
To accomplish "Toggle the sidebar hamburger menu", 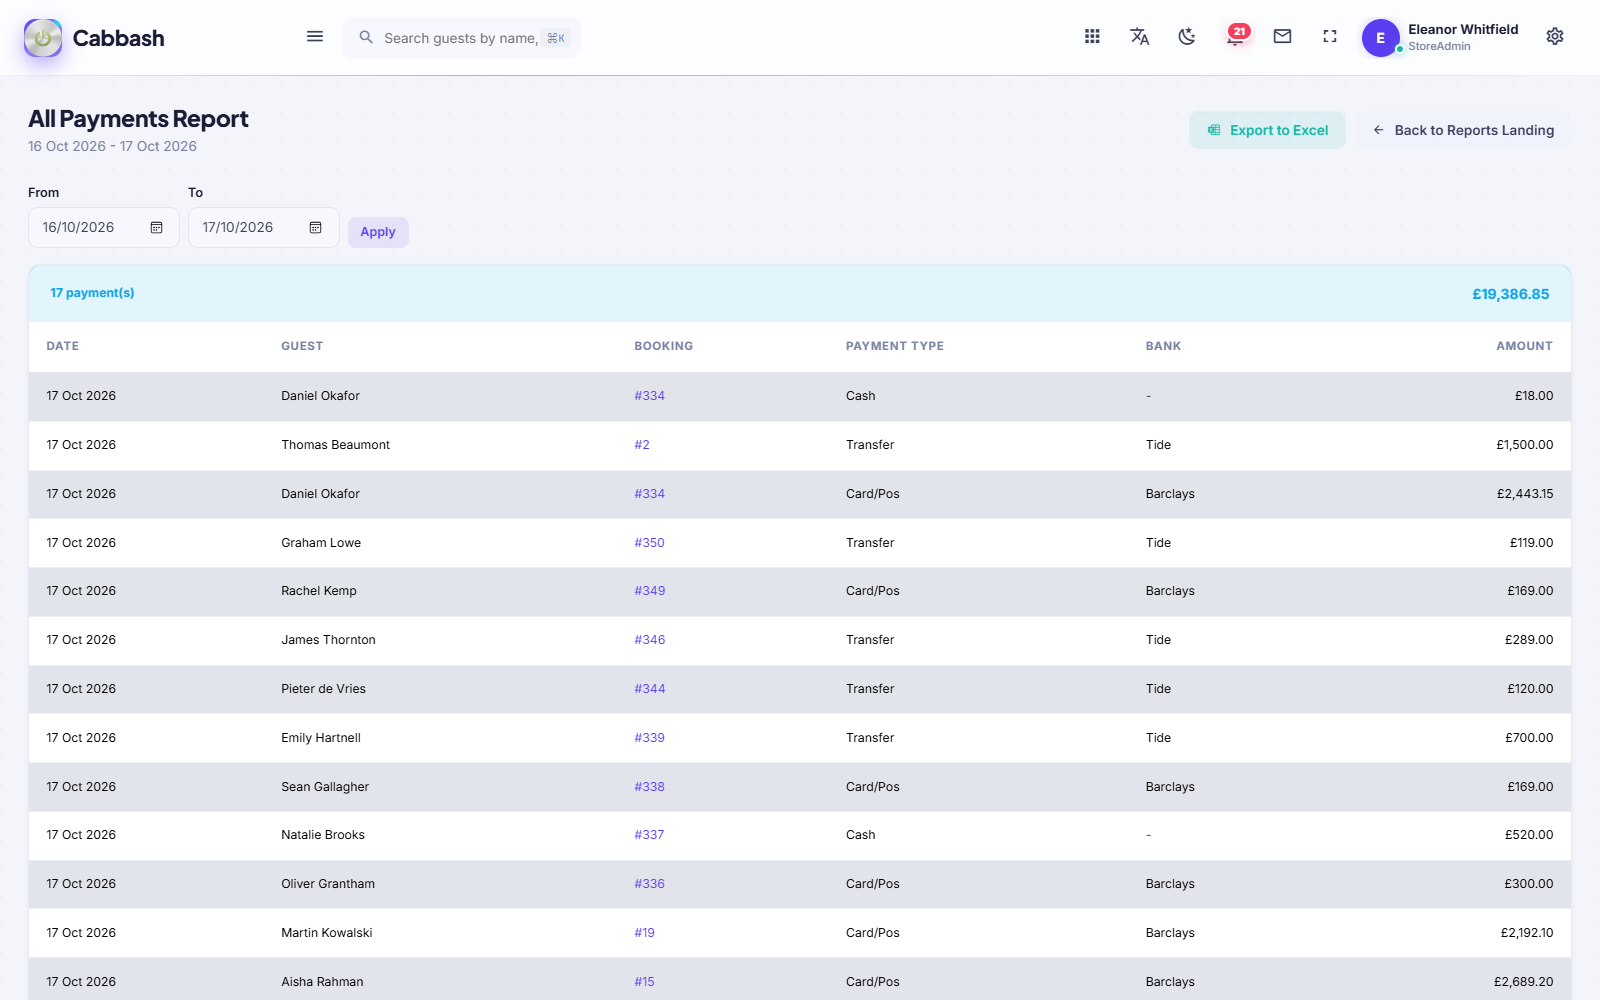I will coord(315,37).
